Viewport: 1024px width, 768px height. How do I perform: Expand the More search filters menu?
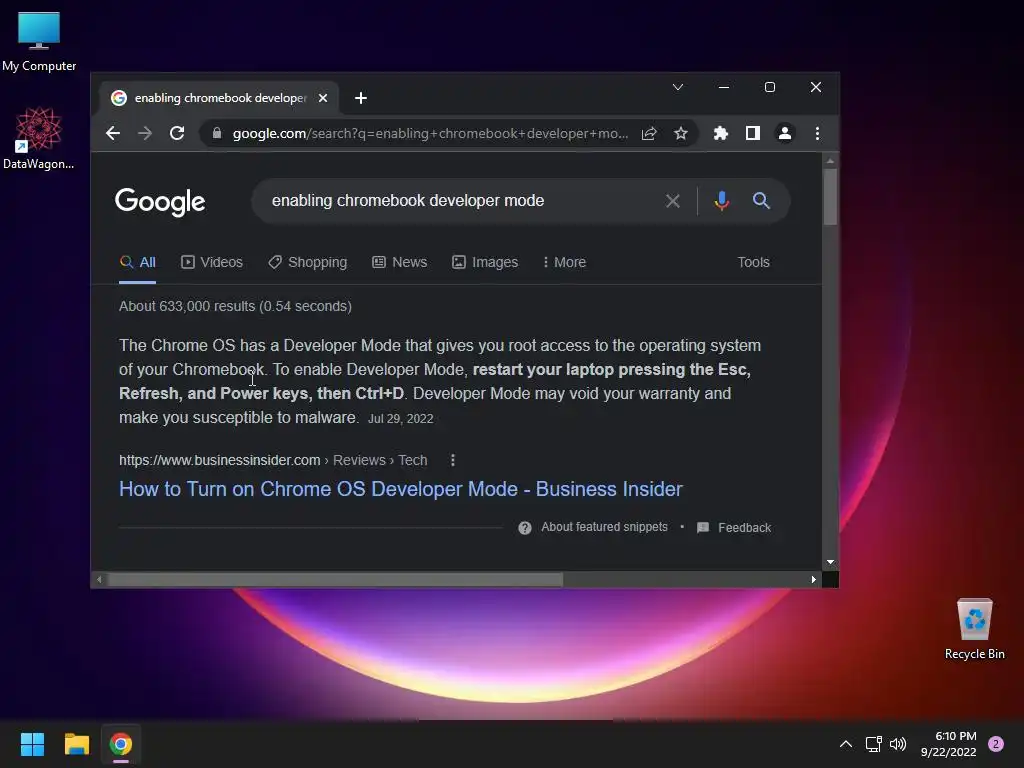(564, 262)
